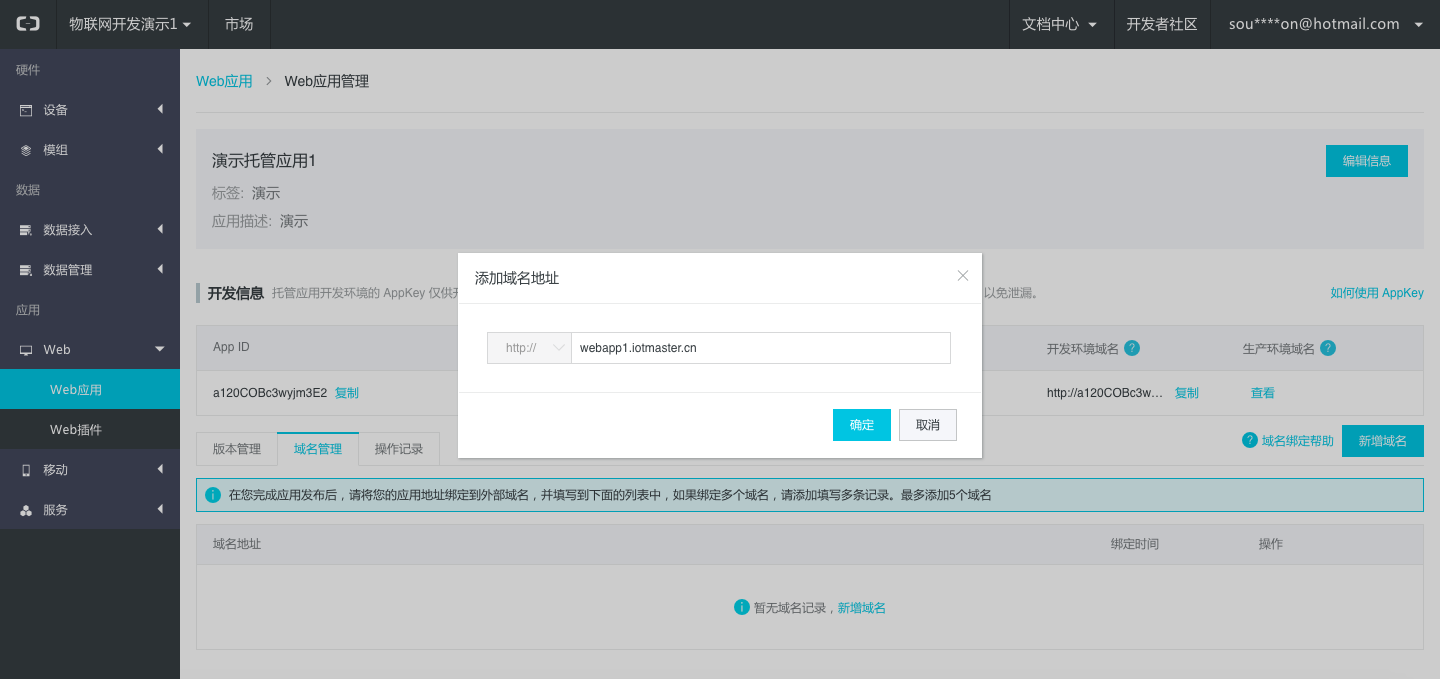Switch to the 版本管理 tab
Image resolution: width=1440 pixels, height=679 pixels.
coord(237,449)
